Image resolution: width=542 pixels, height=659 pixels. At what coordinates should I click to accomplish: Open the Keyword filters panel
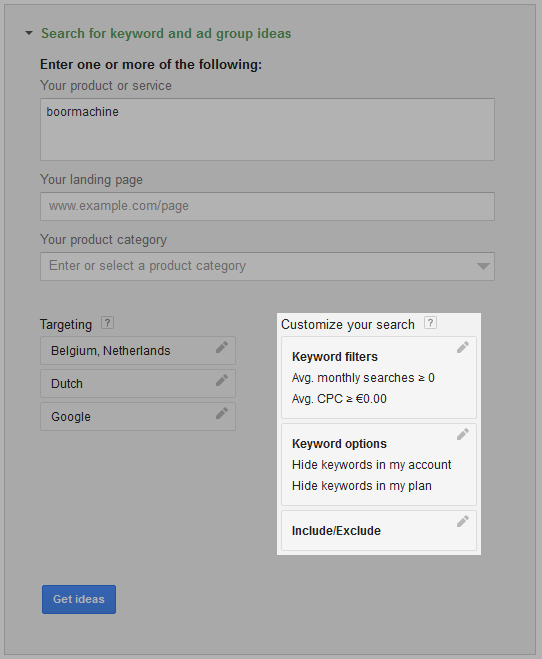pos(379,377)
